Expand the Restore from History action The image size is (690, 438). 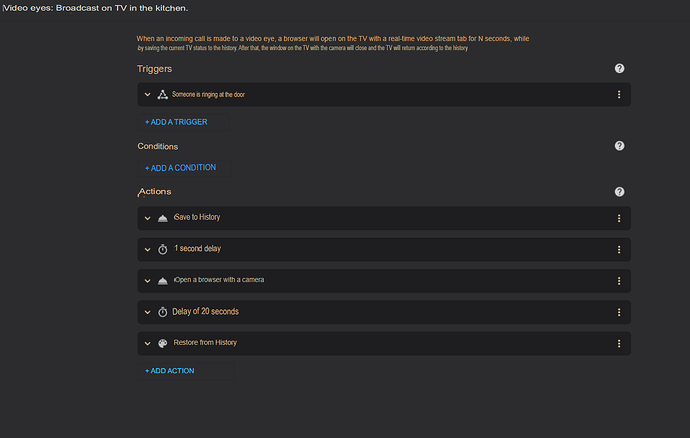tap(147, 343)
